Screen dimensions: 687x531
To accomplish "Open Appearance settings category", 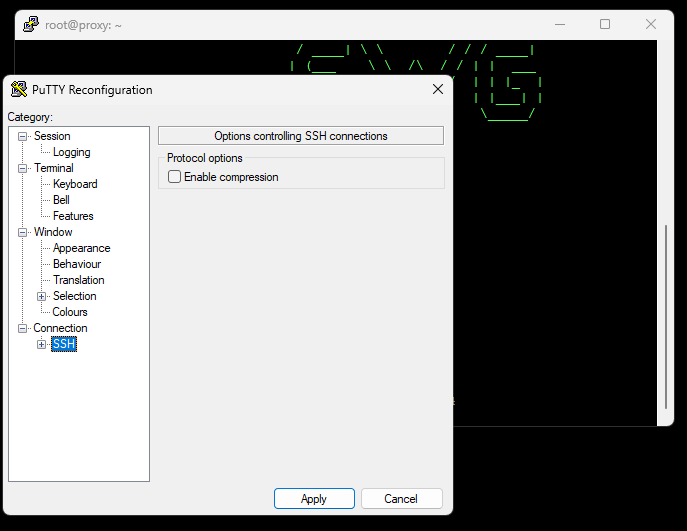I will click(x=81, y=248).
